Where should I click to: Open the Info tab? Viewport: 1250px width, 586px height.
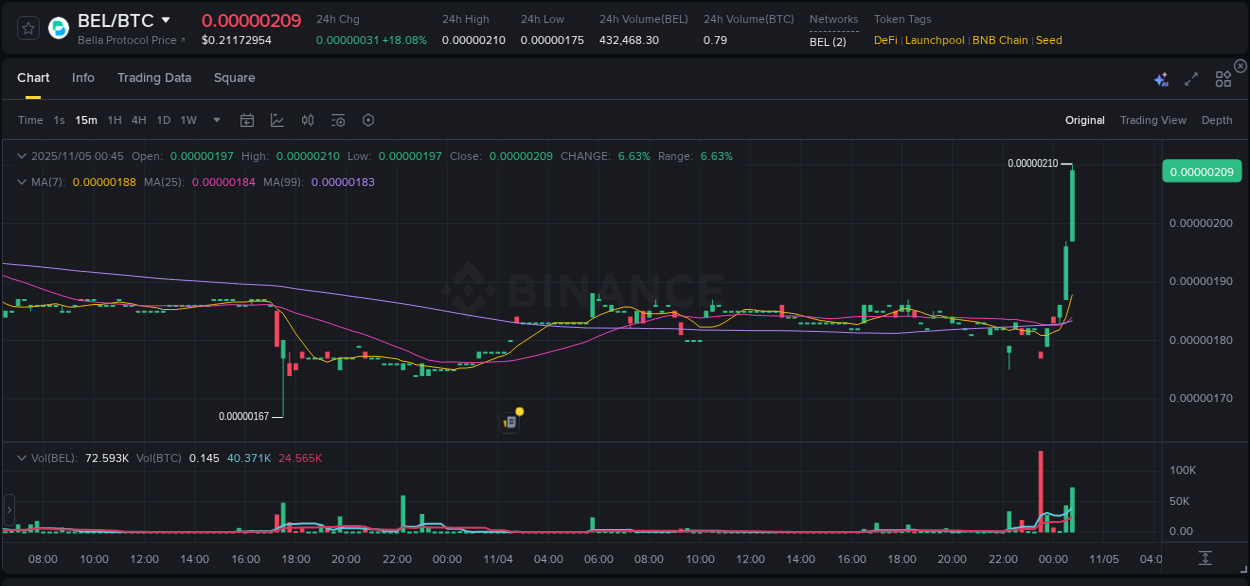(83, 77)
